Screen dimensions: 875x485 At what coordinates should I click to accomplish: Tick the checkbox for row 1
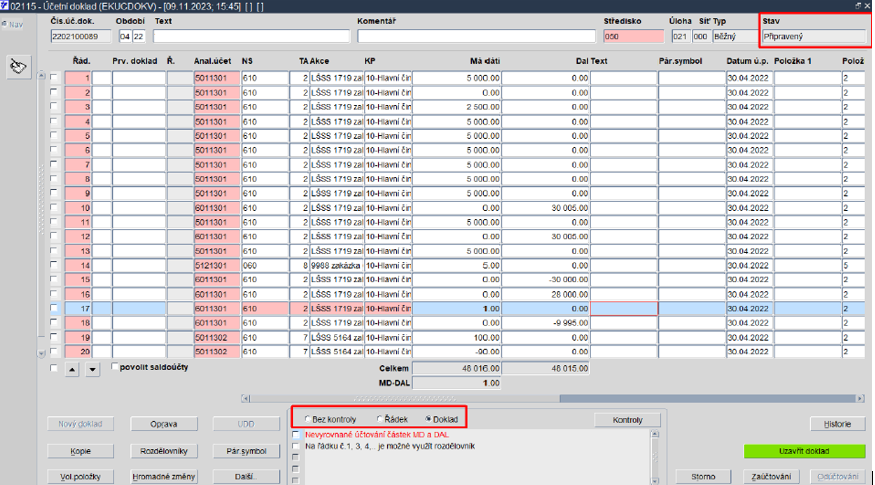pyautogui.click(x=54, y=77)
